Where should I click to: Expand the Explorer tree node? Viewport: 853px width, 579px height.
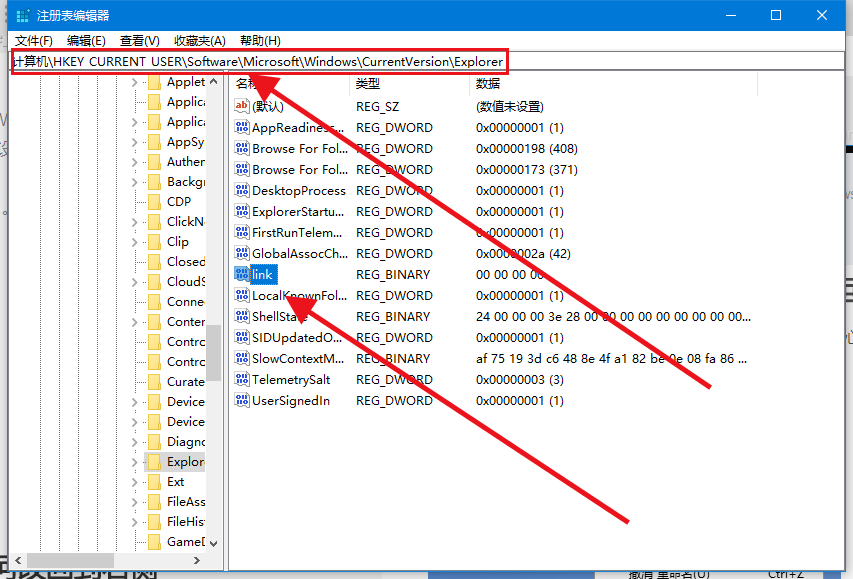134,462
